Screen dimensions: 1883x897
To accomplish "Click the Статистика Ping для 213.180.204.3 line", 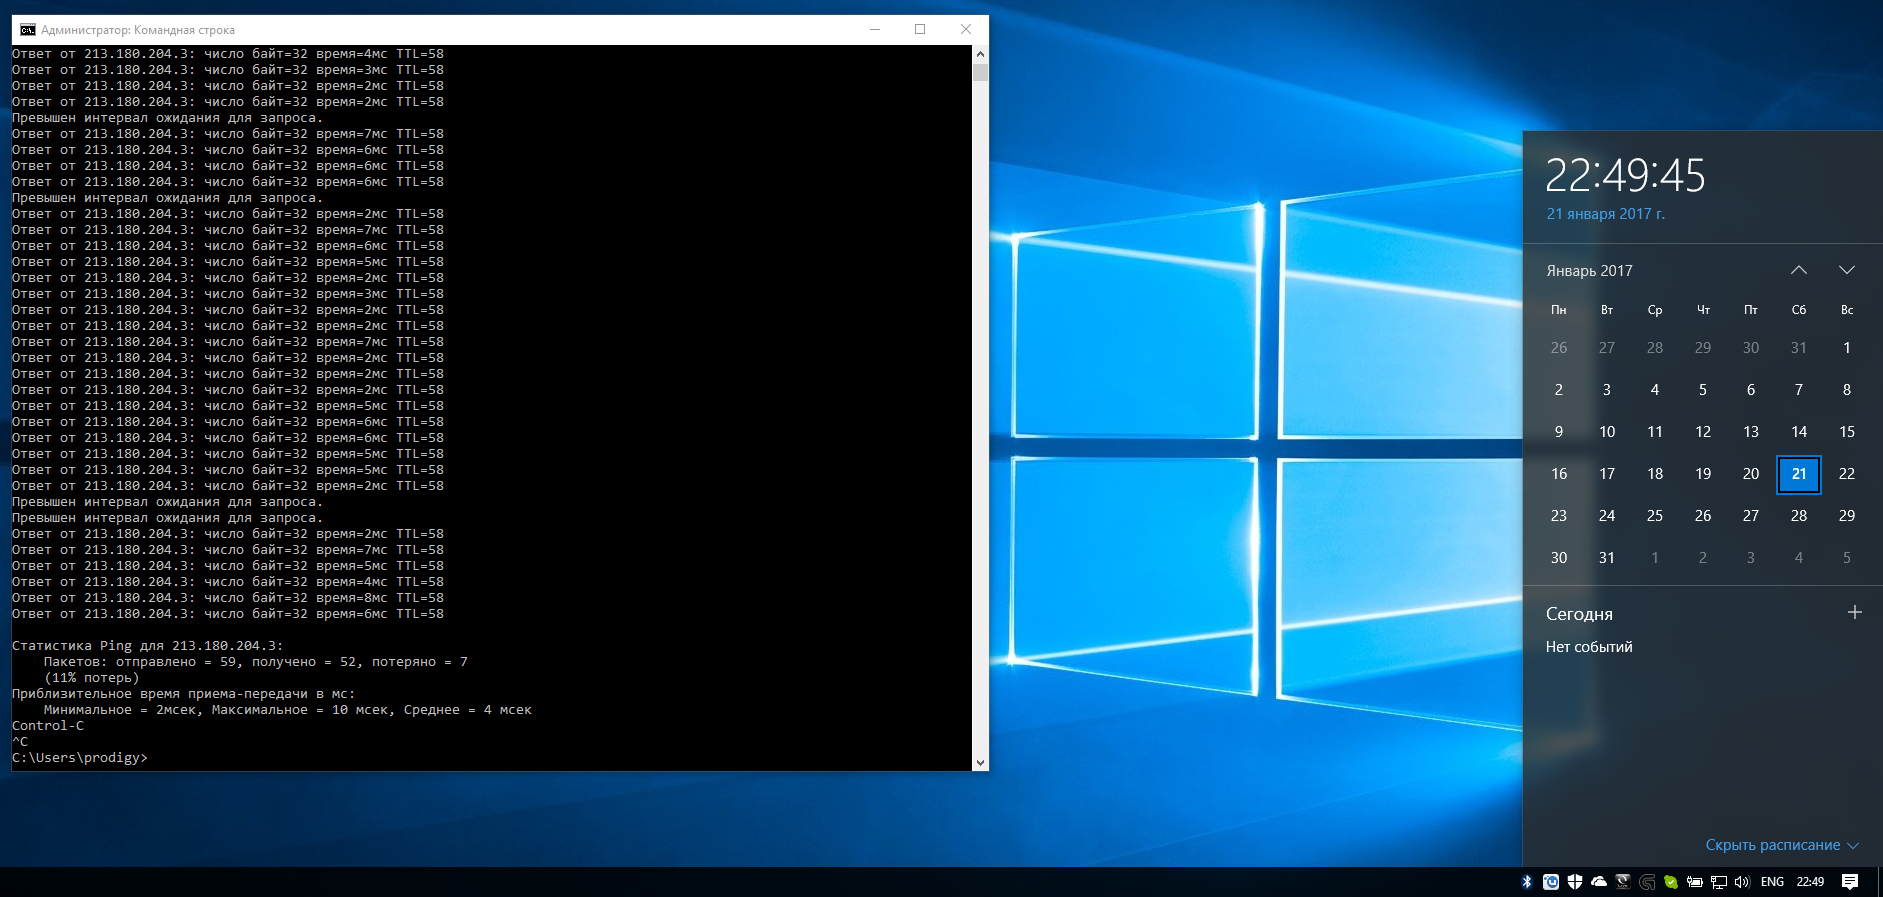I will pyautogui.click(x=148, y=646).
